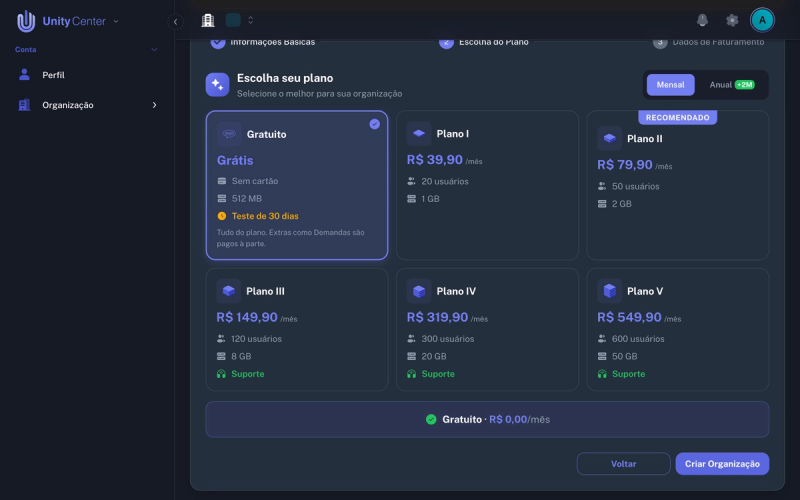Open notifications bell icon
Viewport: 800px width, 500px height.
[x=703, y=20]
